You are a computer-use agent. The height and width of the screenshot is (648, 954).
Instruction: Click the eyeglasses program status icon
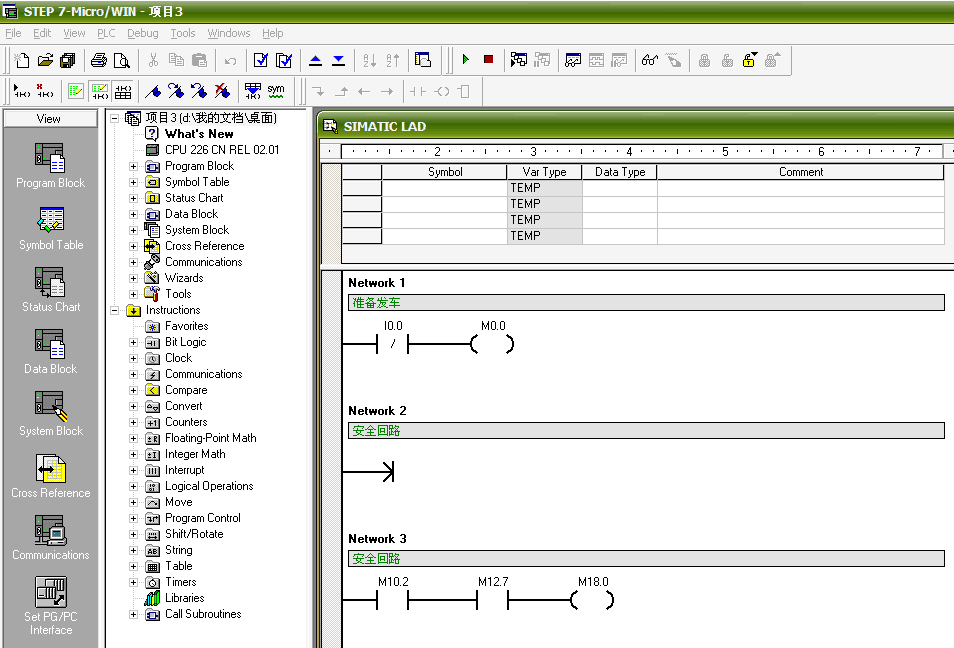click(x=650, y=60)
